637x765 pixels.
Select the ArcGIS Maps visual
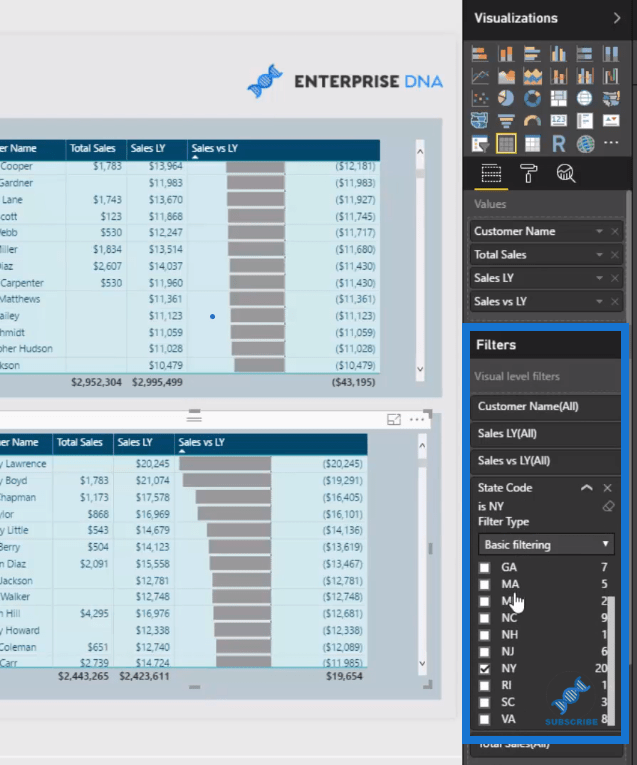click(584, 144)
